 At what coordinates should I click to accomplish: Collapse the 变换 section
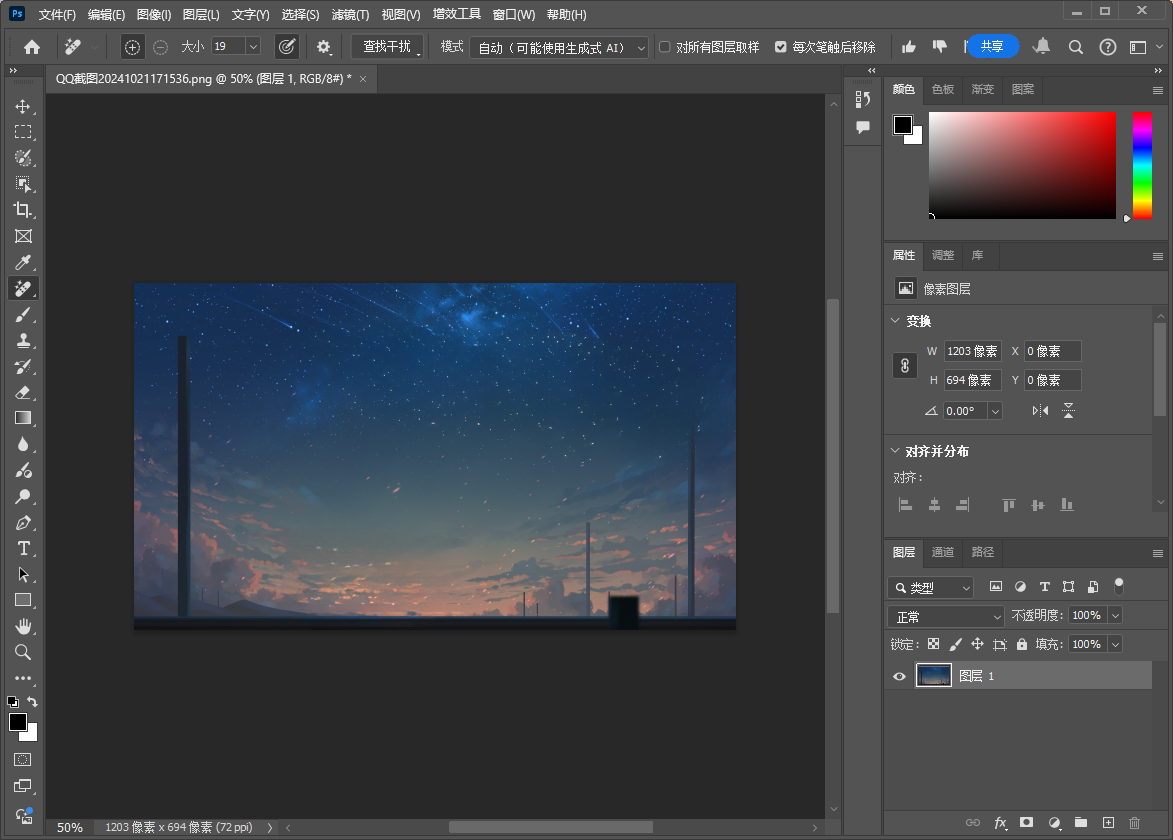click(x=895, y=320)
